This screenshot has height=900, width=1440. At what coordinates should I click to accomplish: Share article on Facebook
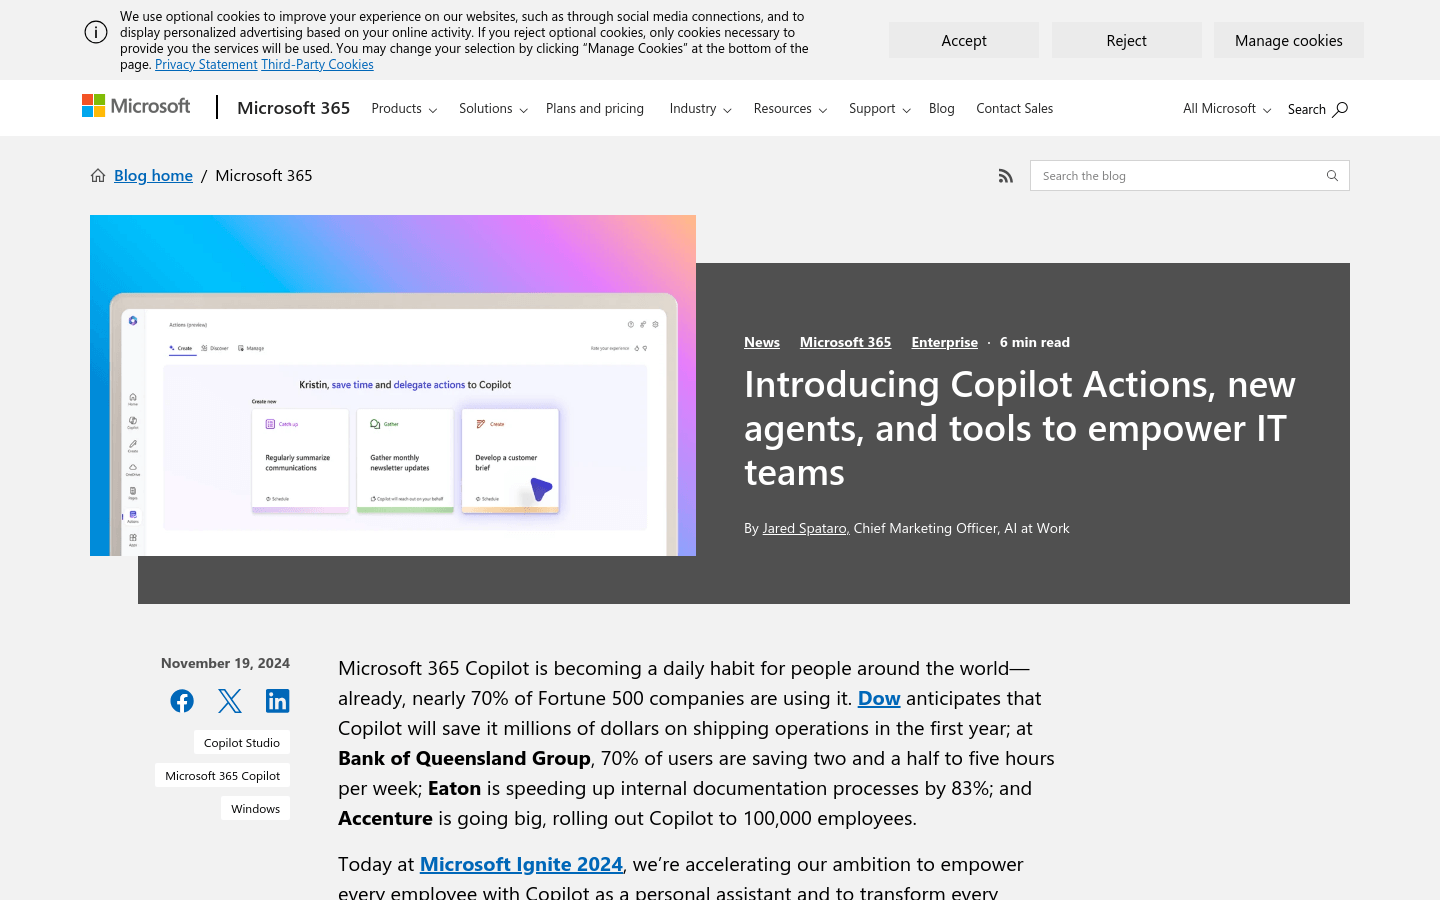[x=182, y=701]
